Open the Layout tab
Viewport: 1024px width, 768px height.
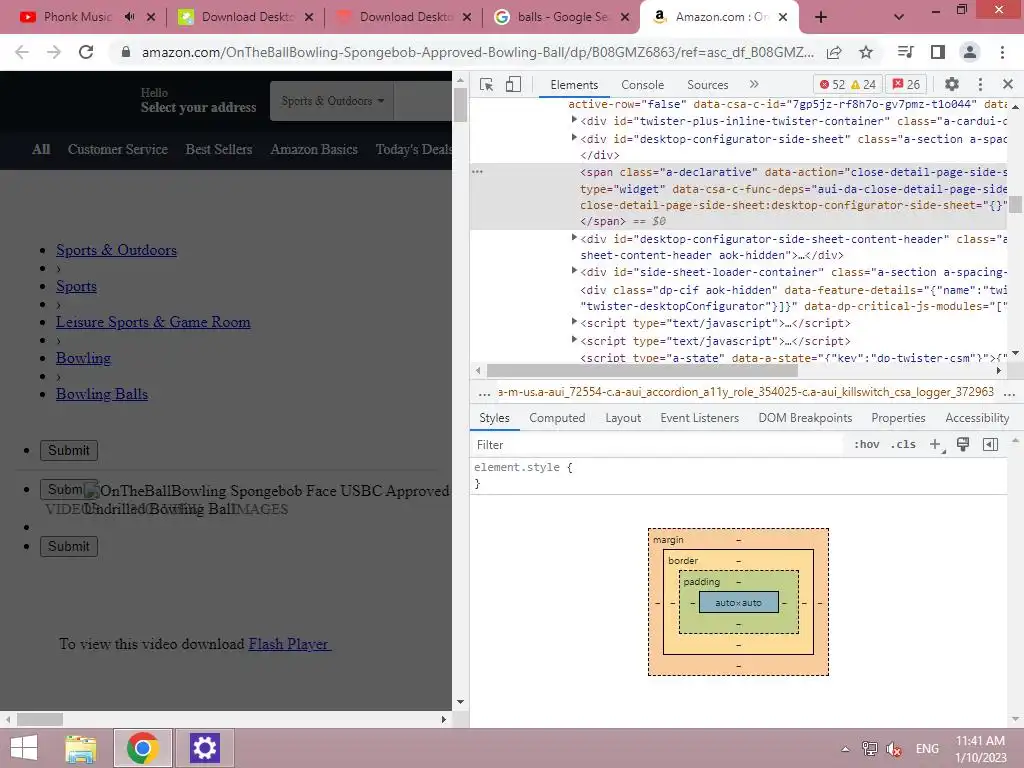623,418
